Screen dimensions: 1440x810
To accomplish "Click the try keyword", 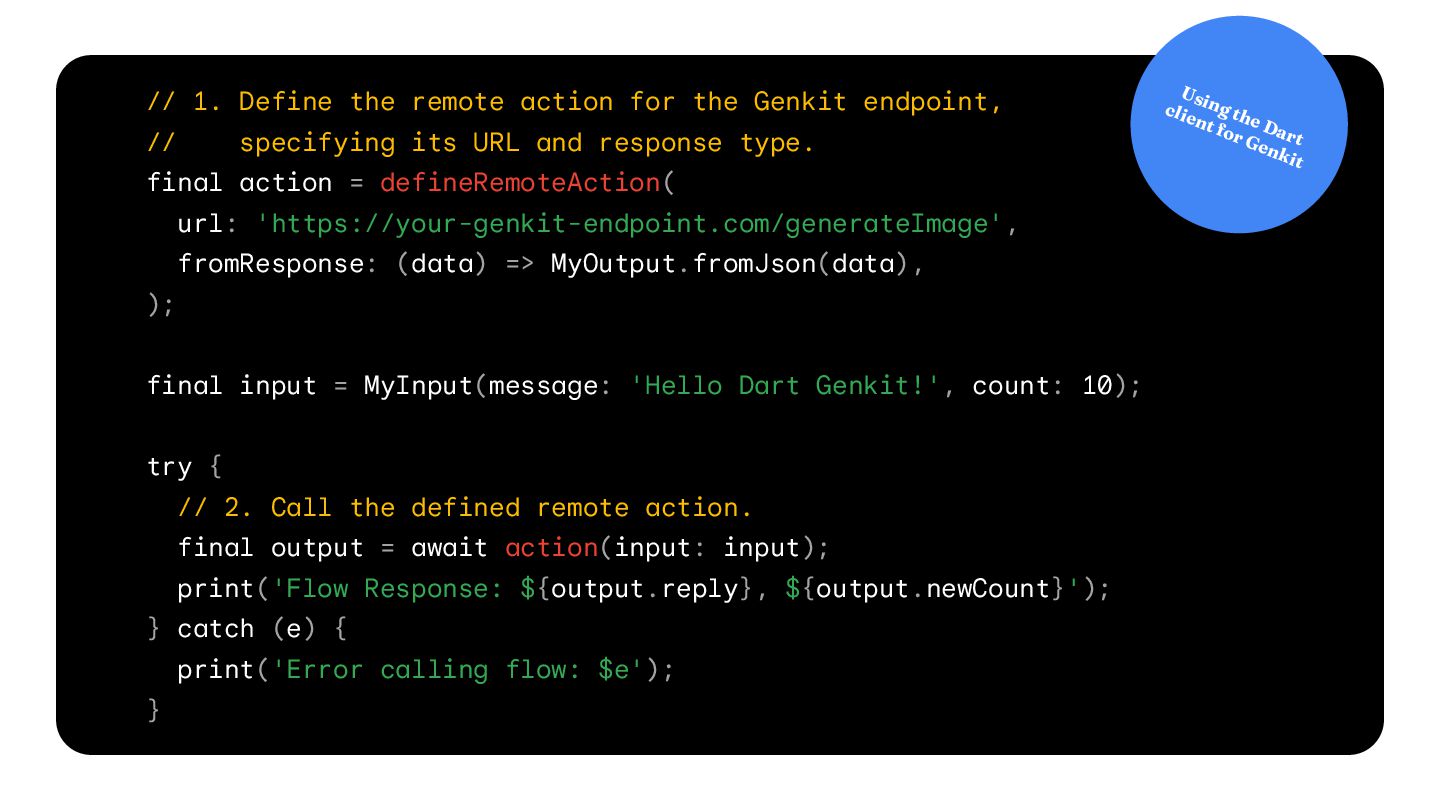I will tap(170, 468).
